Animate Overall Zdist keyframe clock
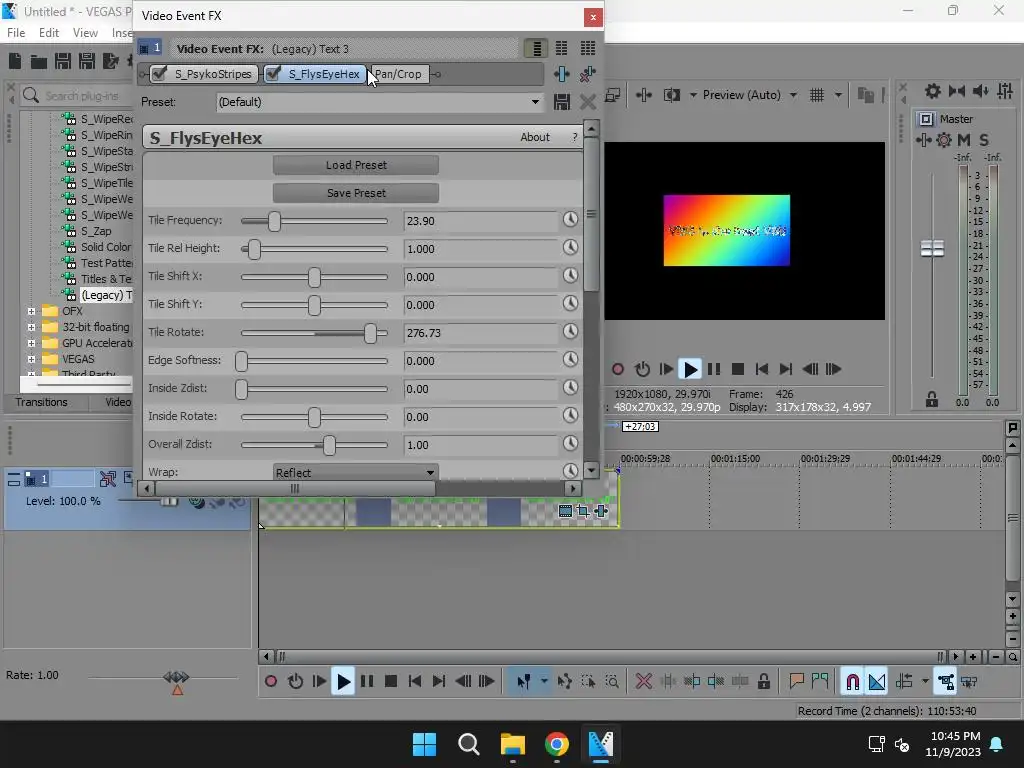 (571, 443)
